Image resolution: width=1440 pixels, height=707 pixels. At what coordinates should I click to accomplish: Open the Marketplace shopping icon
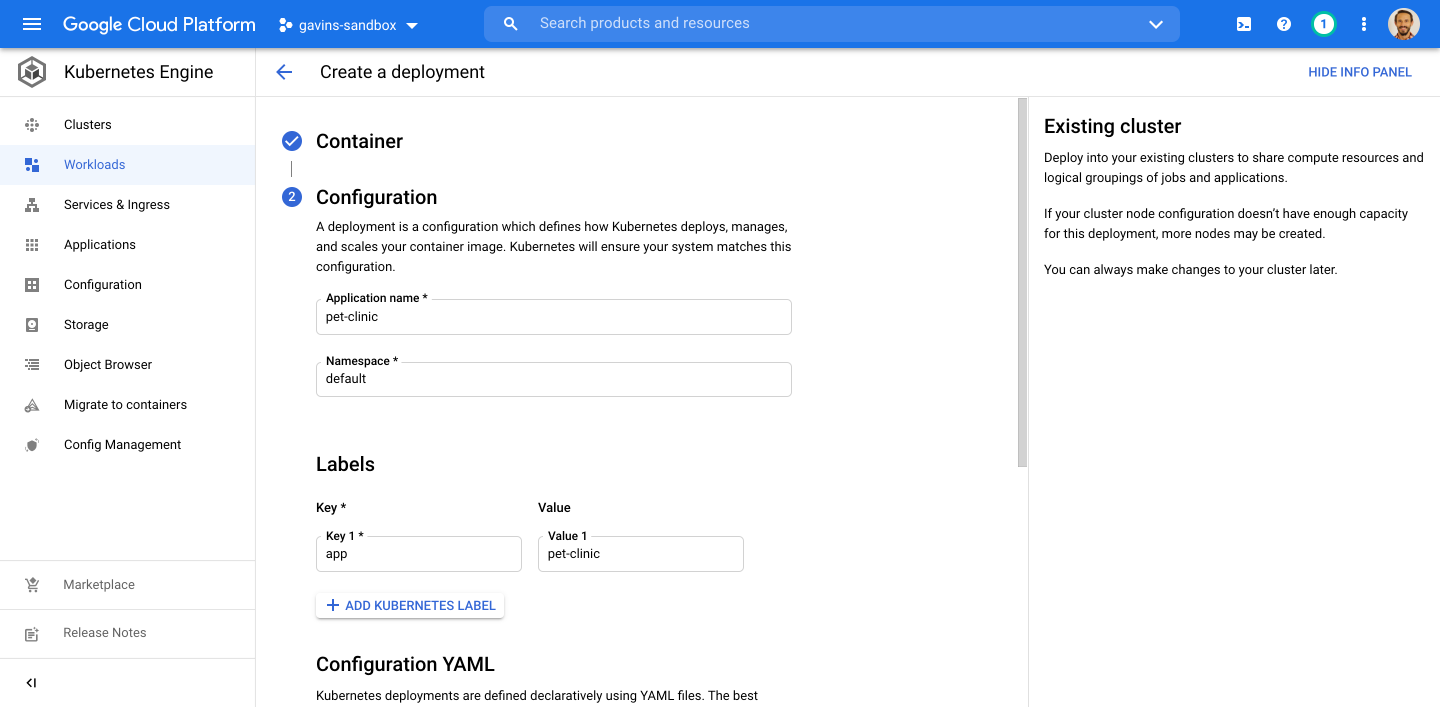[x=31, y=584]
